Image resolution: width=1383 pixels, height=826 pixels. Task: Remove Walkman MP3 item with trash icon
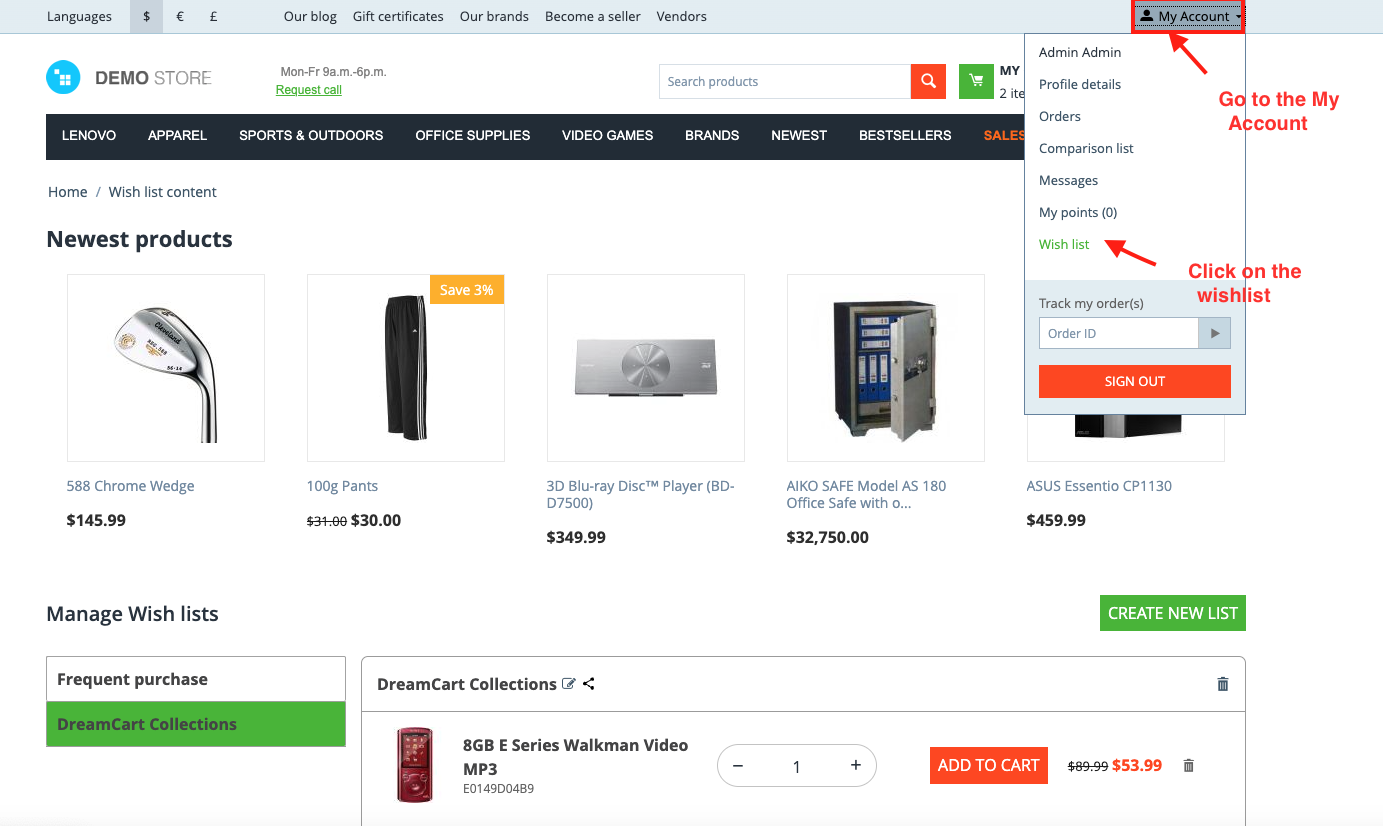(1188, 765)
